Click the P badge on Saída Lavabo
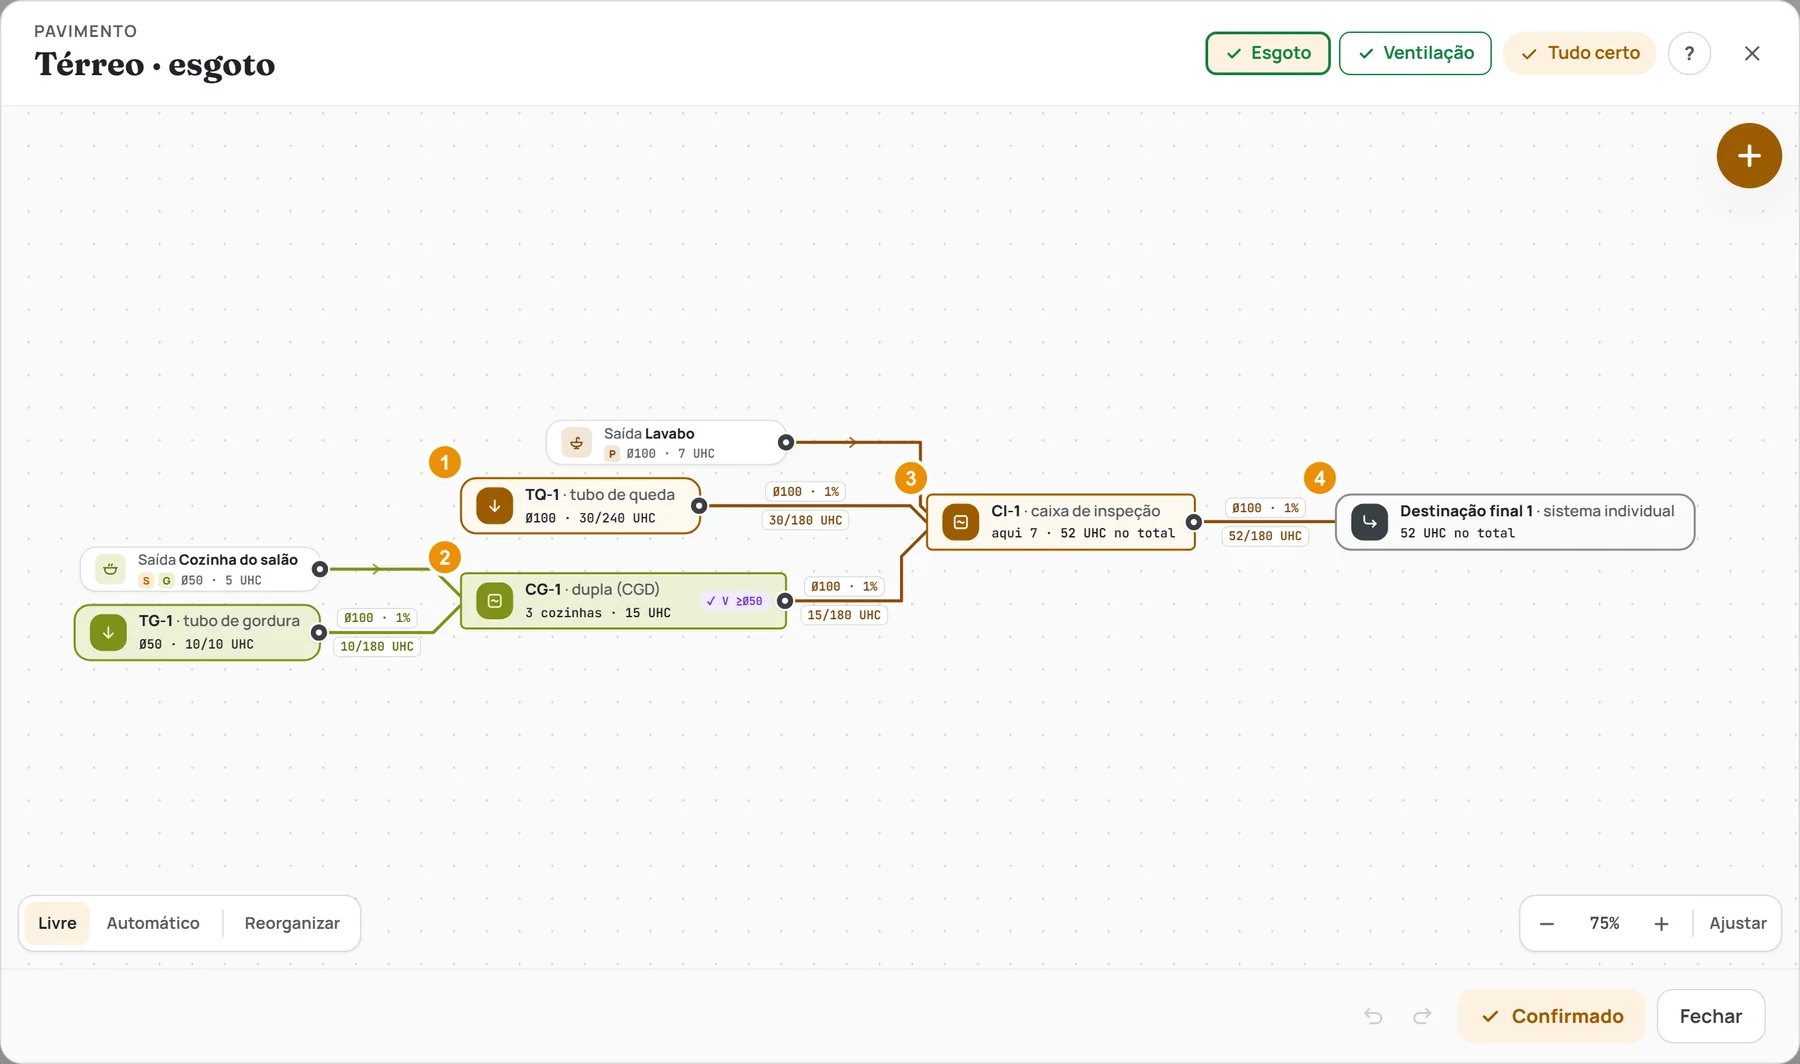Screen dimensions: 1800x1064 pos(612,454)
